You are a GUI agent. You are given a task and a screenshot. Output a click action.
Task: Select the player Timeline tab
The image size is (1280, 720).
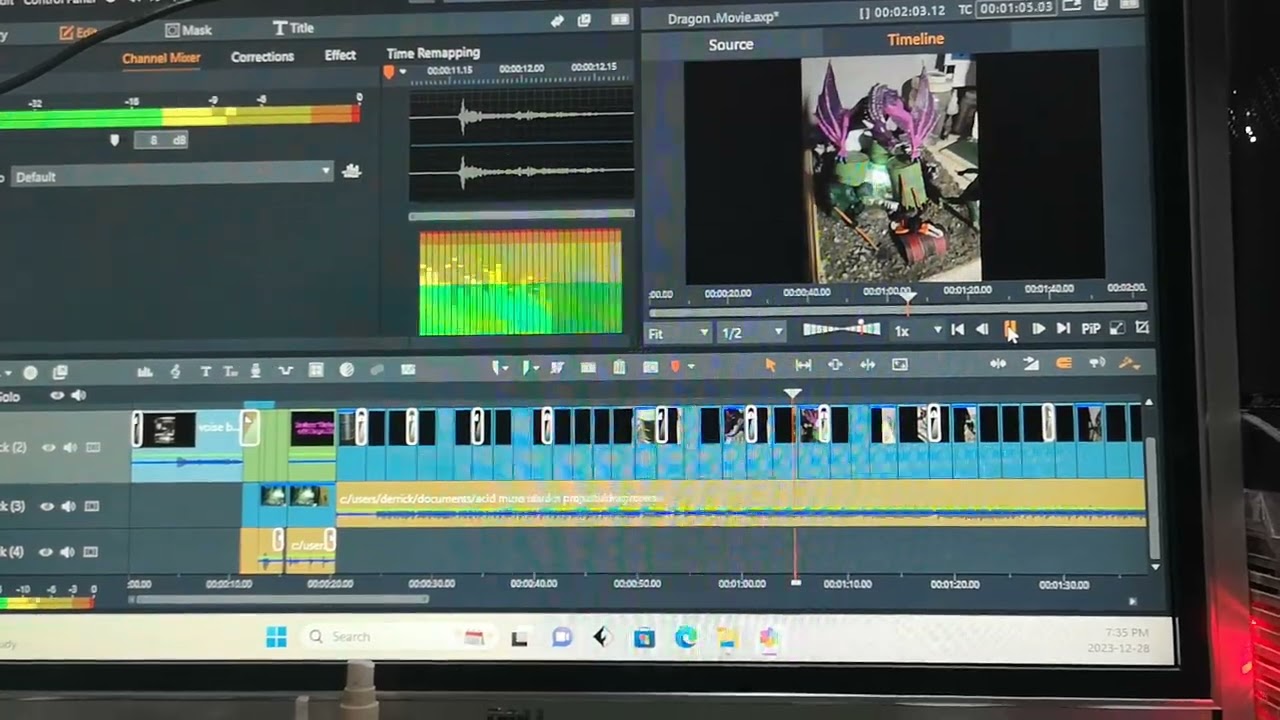[x=915, y=39]
